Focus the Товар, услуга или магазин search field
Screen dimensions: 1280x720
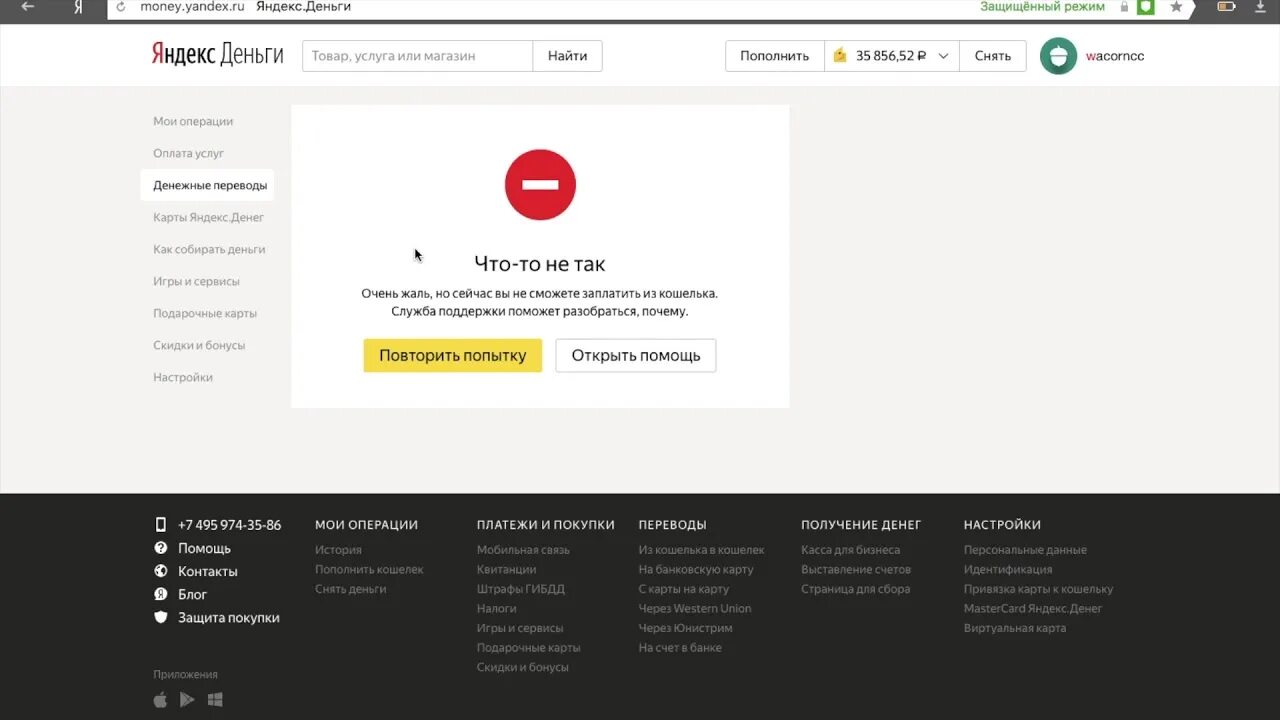[x=417, y=56]
